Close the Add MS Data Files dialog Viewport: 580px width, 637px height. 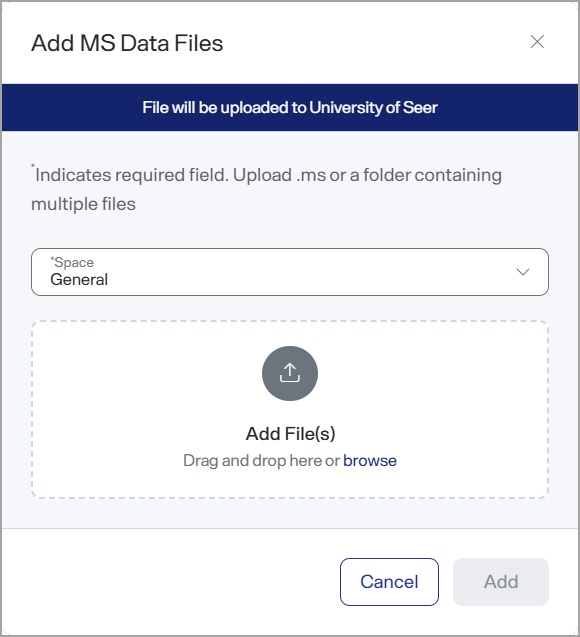537,41
